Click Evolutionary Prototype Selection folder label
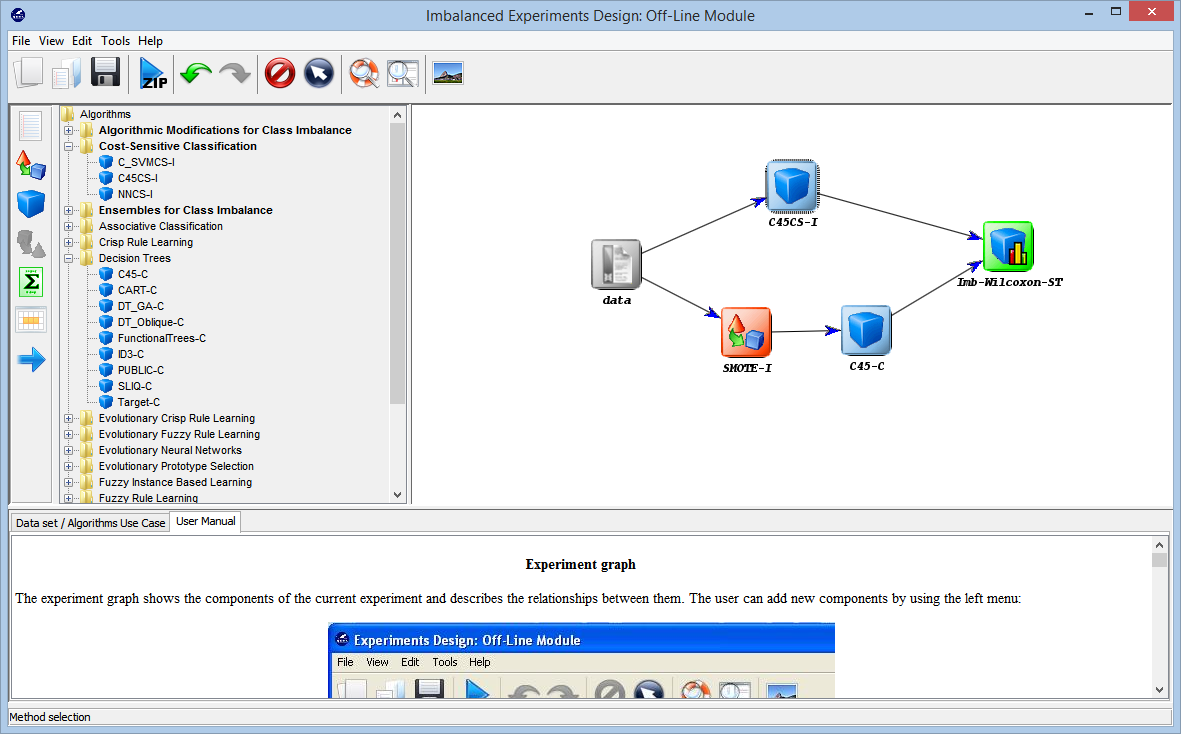Viewport: 1181px width, 734px height. pos(176,466)
